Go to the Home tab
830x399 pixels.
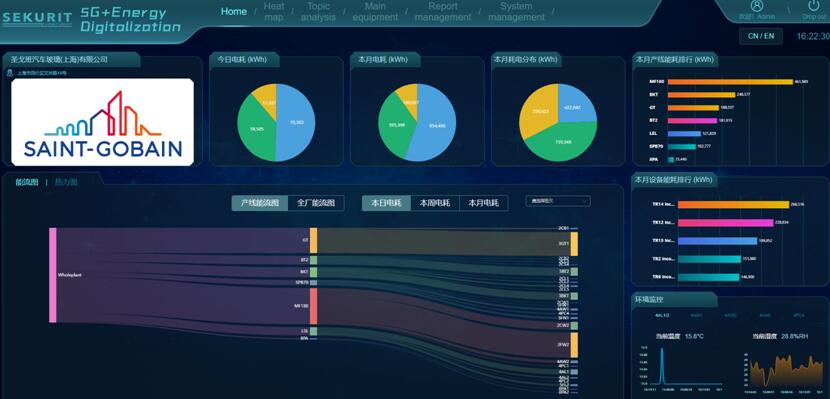pyautogui.click(x=234, y=11)
